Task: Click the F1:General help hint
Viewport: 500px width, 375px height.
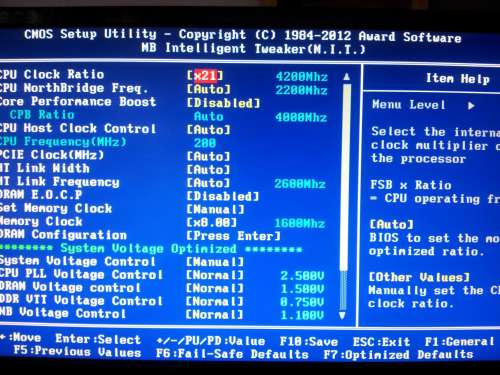Action: pyautogui.click(x=459, y=342)
